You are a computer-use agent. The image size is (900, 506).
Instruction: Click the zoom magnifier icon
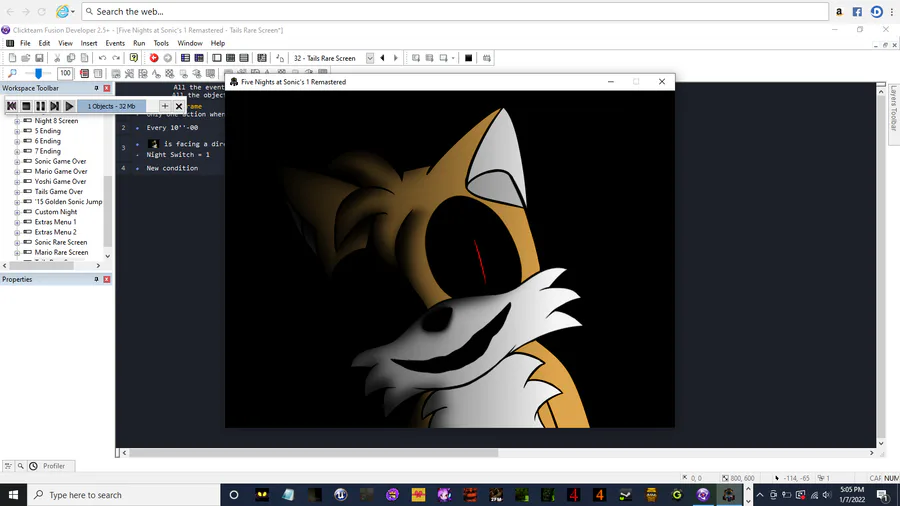pyautogui.click(x=12, y=73)
